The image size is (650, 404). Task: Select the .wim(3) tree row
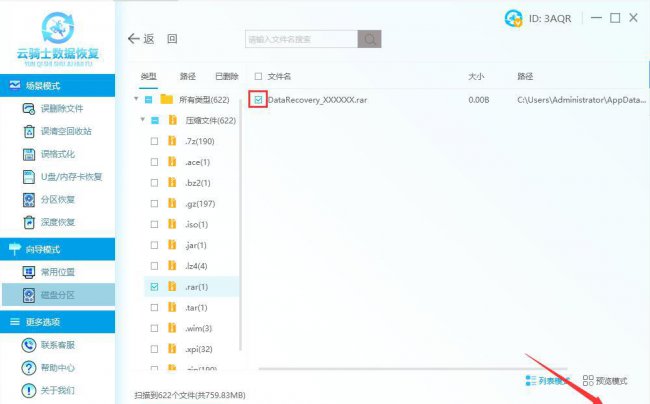pos(192,328)
